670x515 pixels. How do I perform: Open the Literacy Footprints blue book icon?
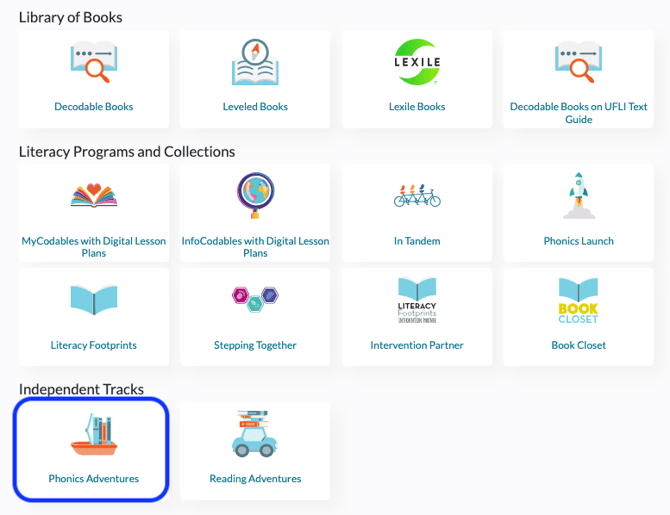(x=93, y=299)
